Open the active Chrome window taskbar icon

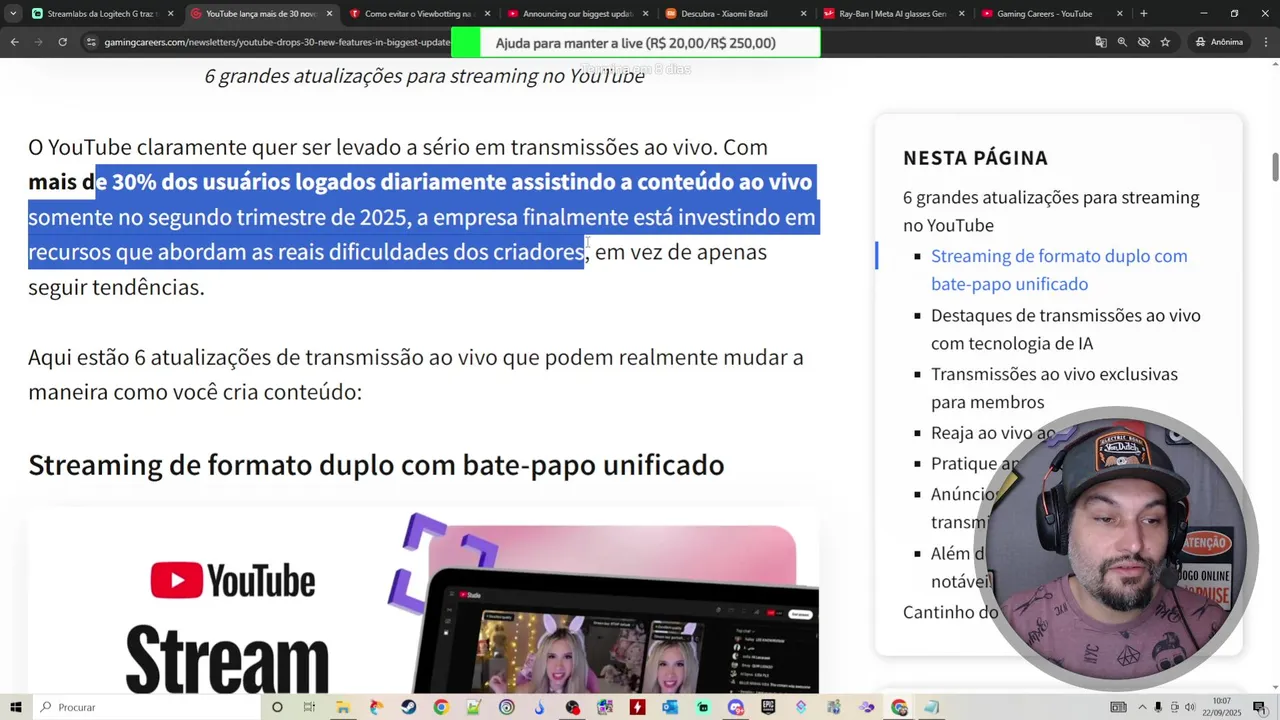[900, 707]
